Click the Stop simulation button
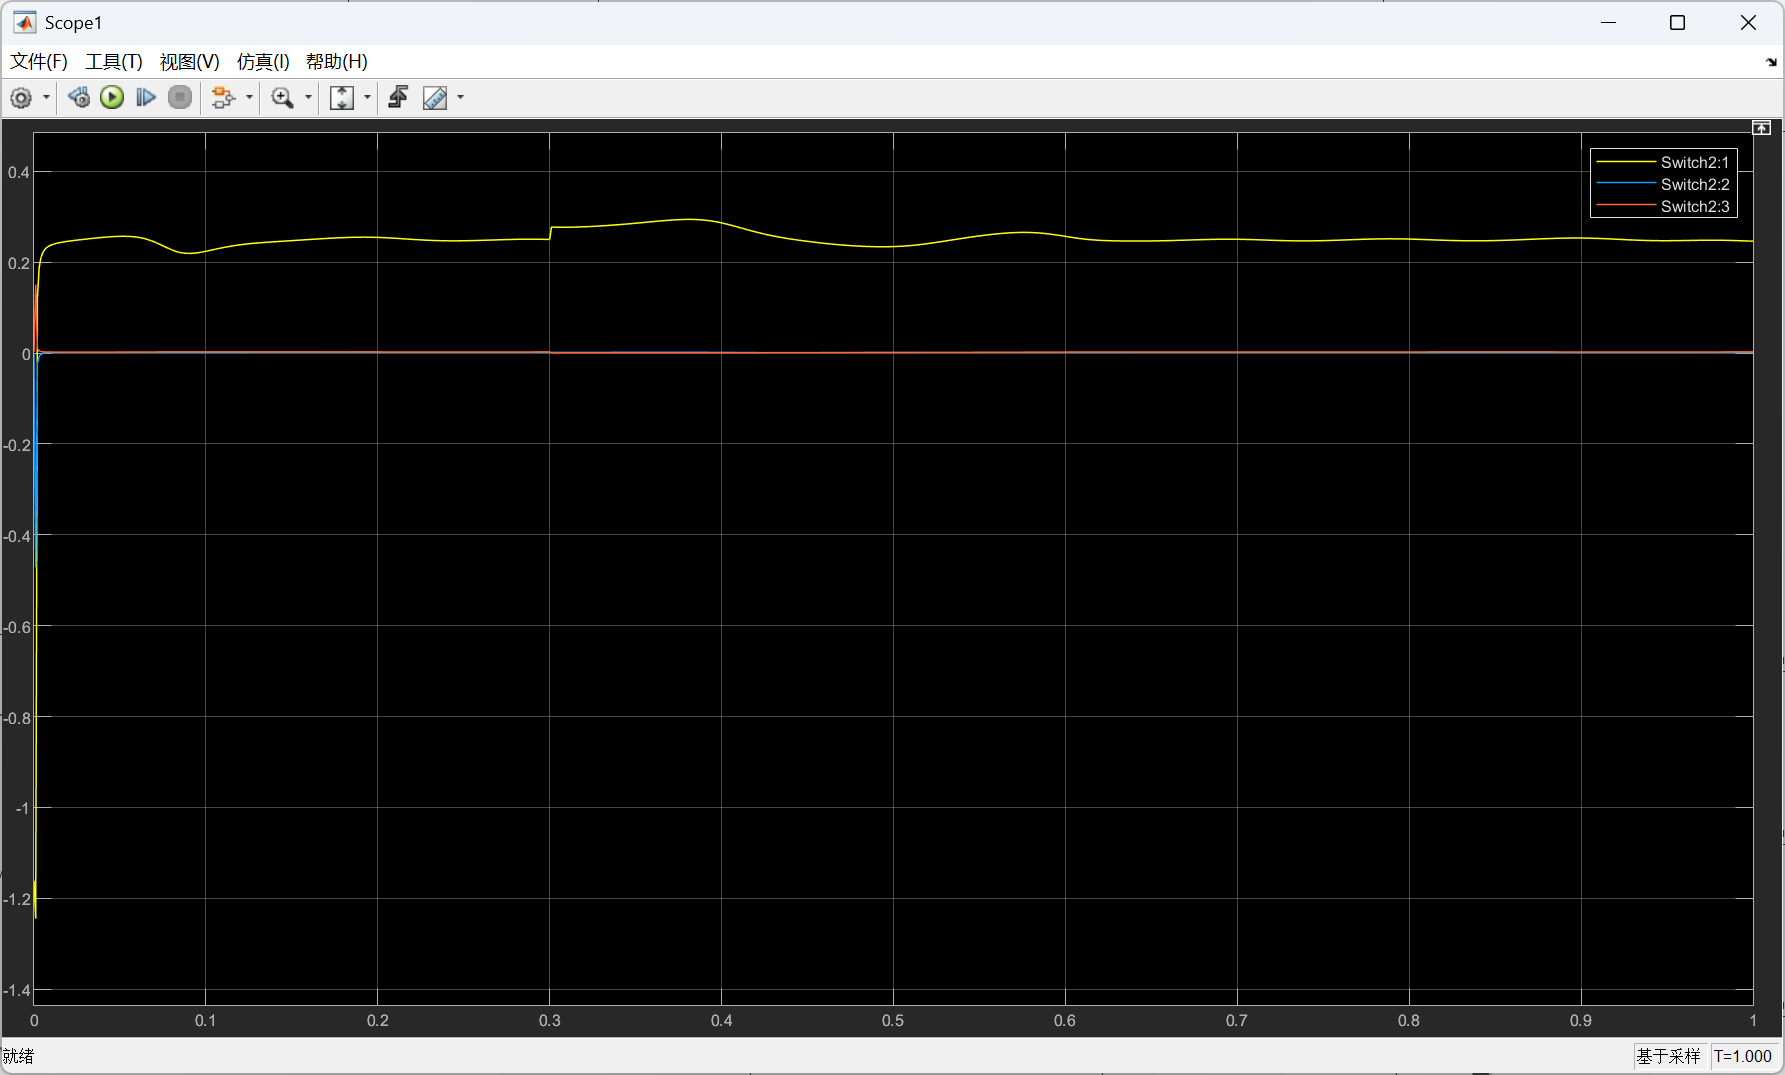Screen dimensions: 1785x1075 [180, 98]
